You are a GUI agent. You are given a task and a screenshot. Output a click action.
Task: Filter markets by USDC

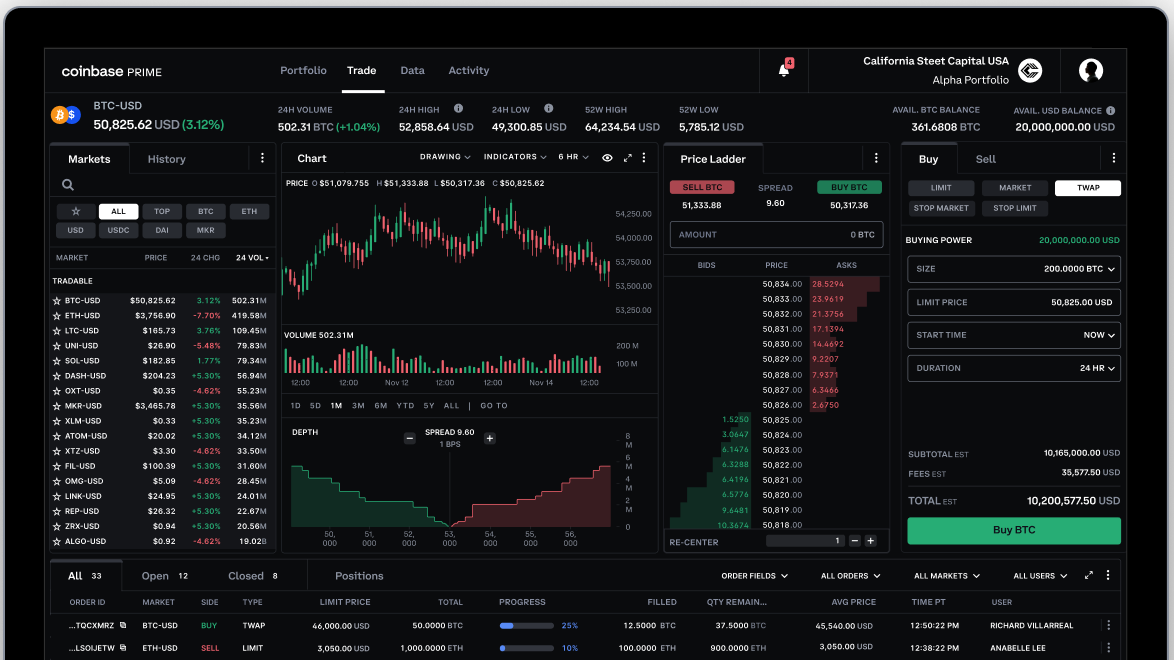pos(118,230)
